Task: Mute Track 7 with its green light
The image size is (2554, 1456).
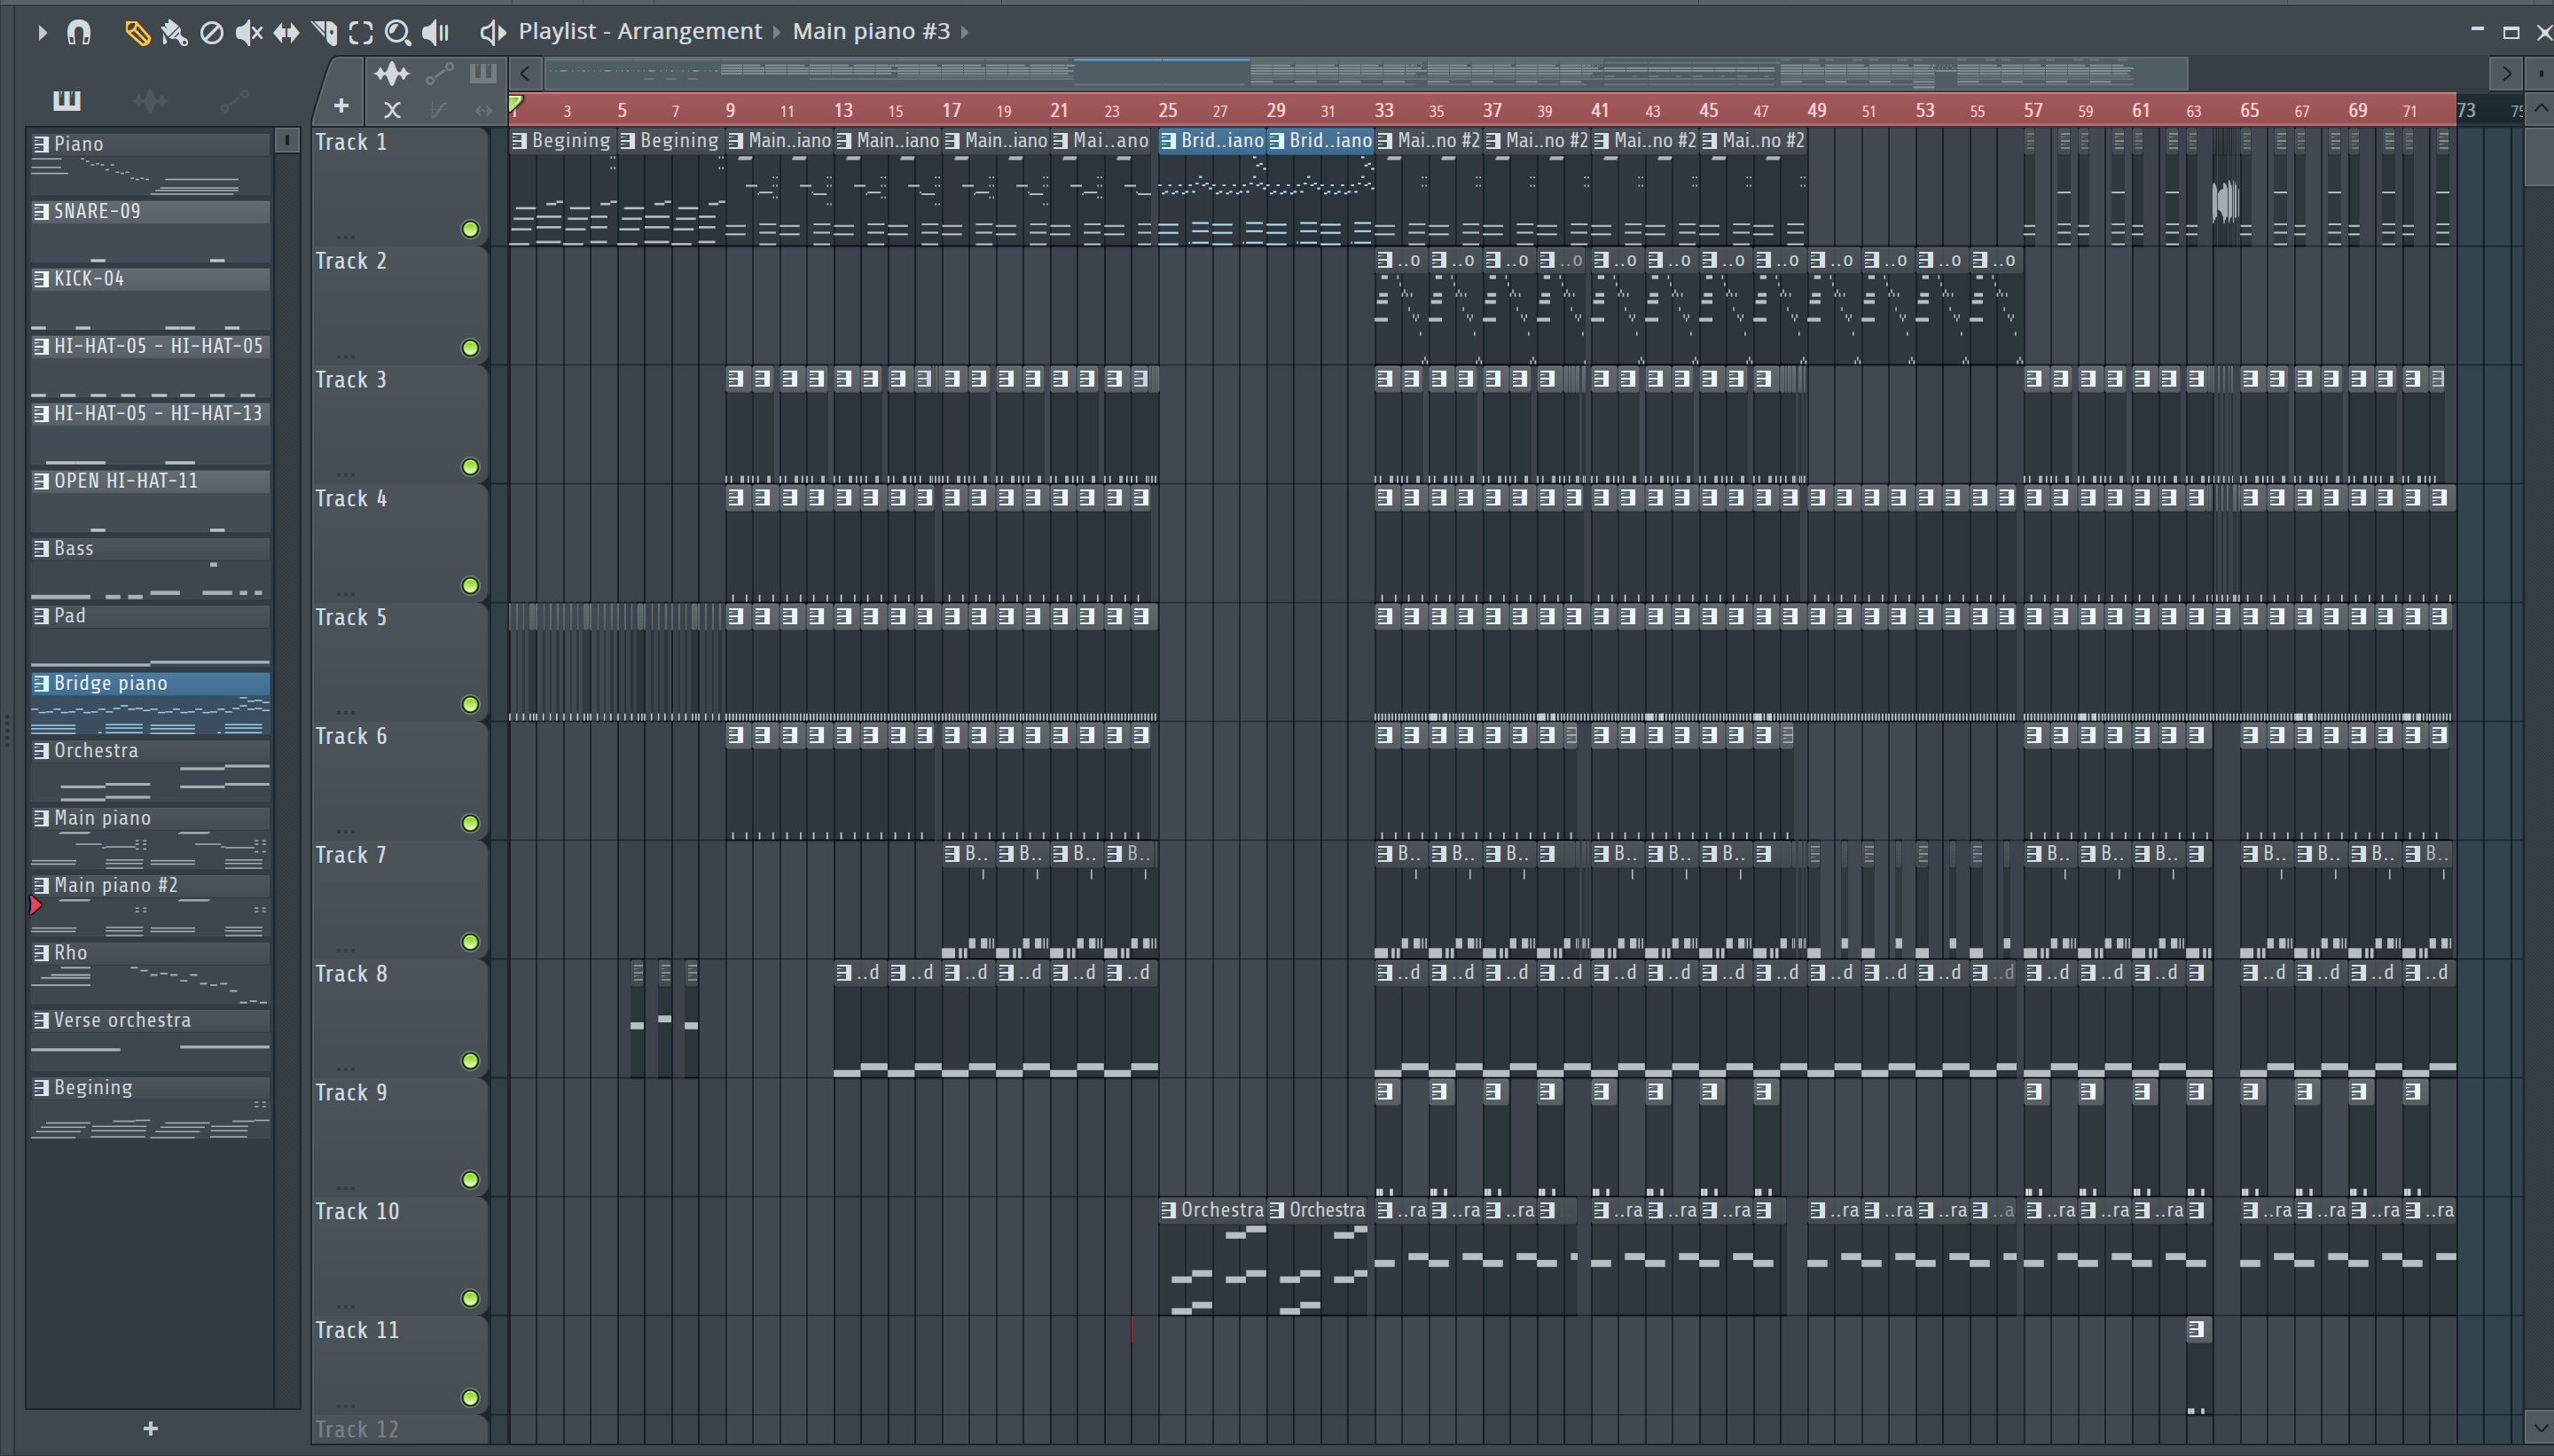Action: pyautogui.click(x=470, y=942)
